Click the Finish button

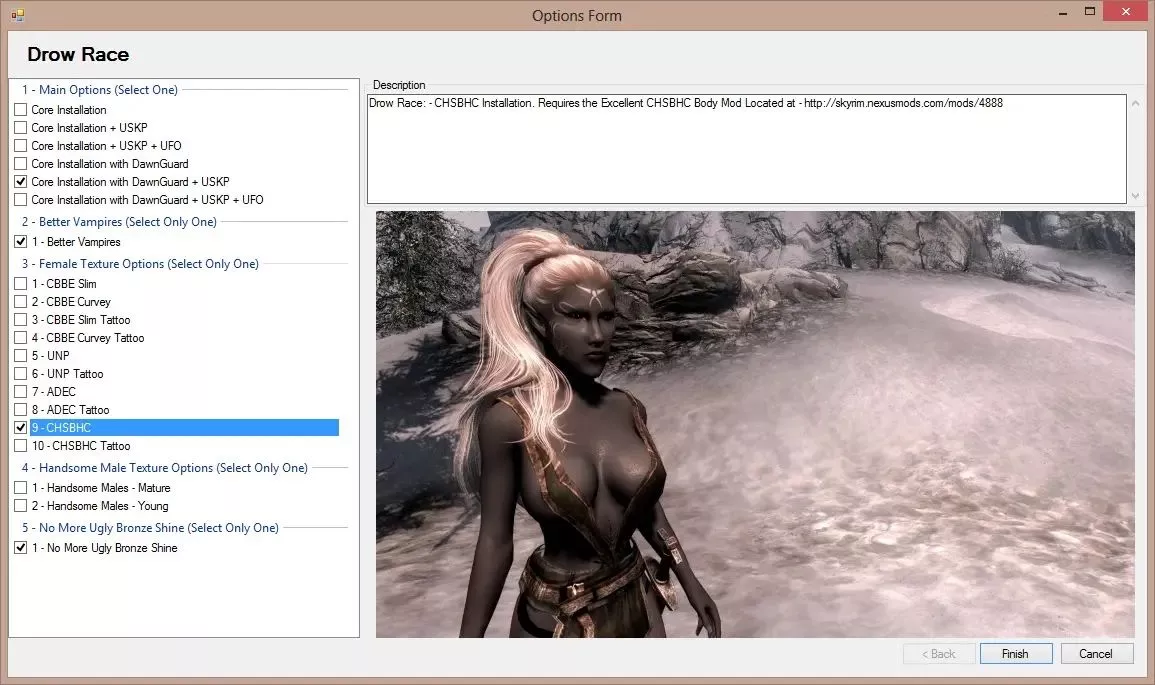[x=1016, y=654]
